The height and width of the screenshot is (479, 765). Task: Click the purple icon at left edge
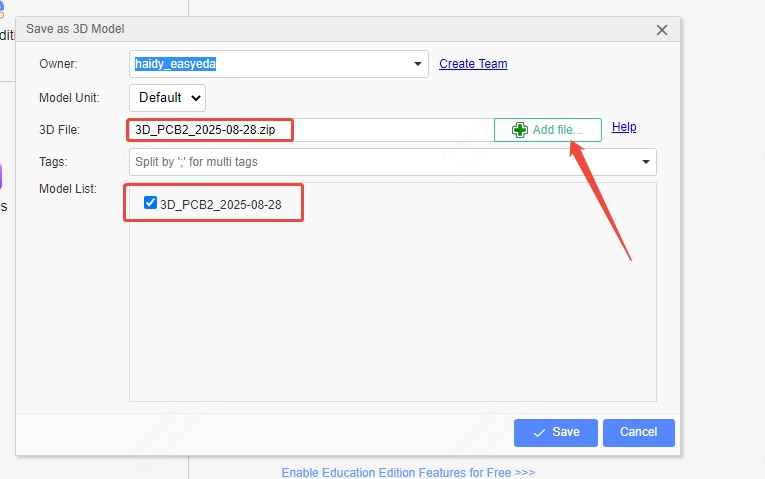coord(2,177)
